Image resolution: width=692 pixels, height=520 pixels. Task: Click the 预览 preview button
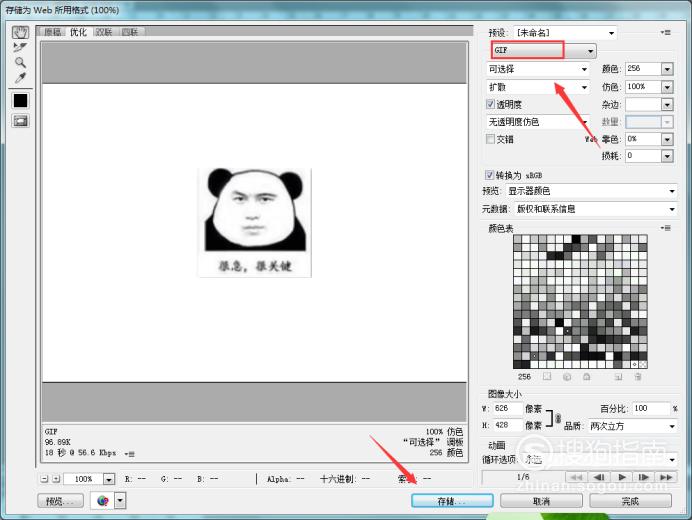click(60, 501)
